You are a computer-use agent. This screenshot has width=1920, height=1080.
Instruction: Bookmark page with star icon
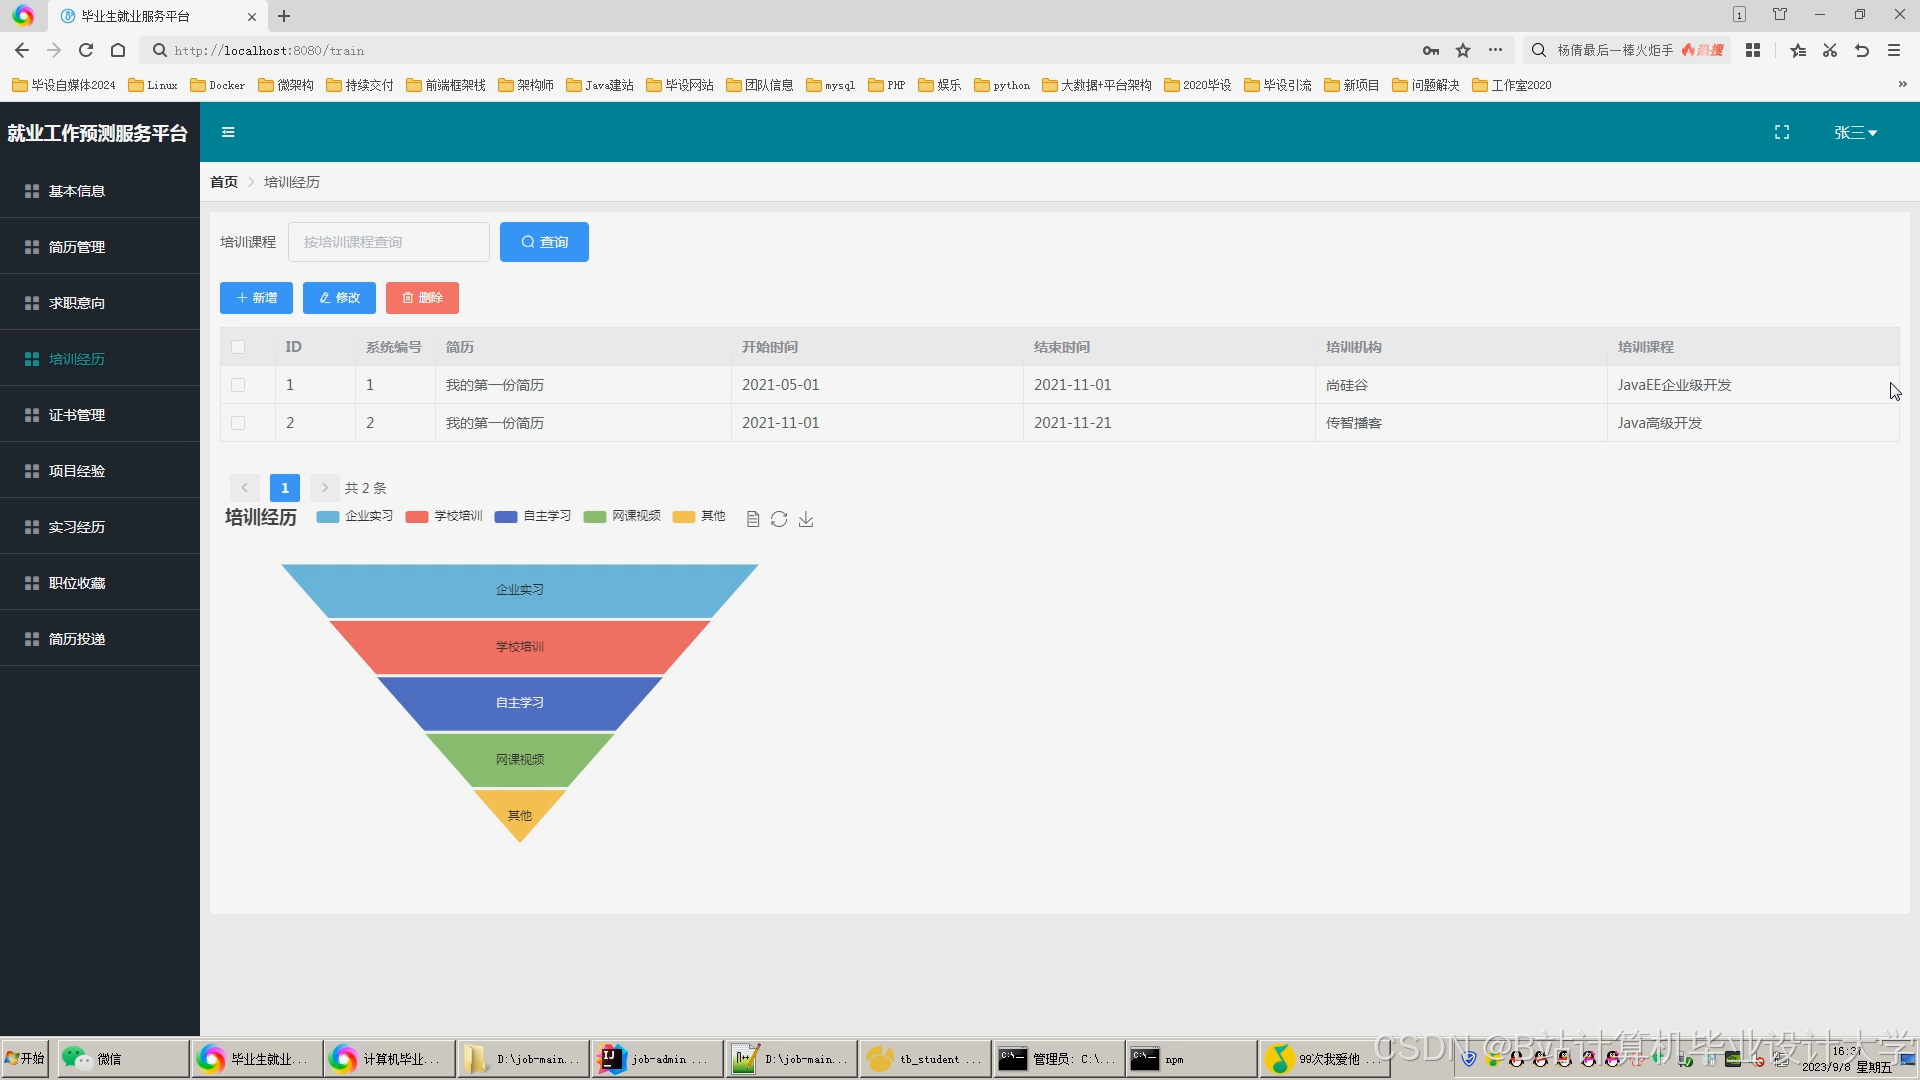click(x=1463, y=50)
